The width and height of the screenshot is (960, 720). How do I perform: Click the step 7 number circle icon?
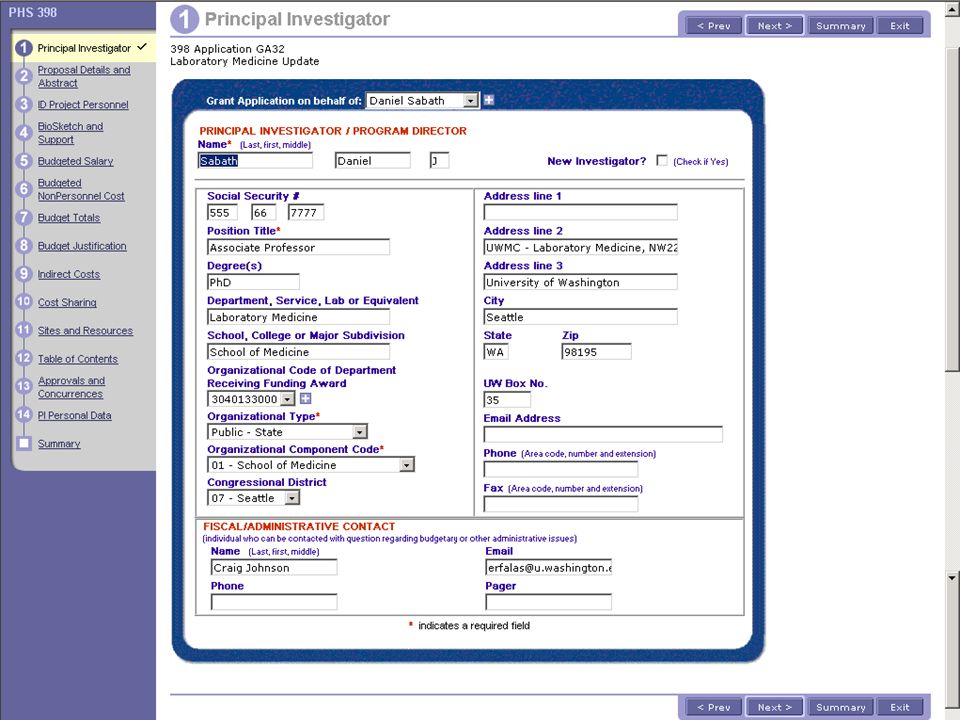point(24,217)
